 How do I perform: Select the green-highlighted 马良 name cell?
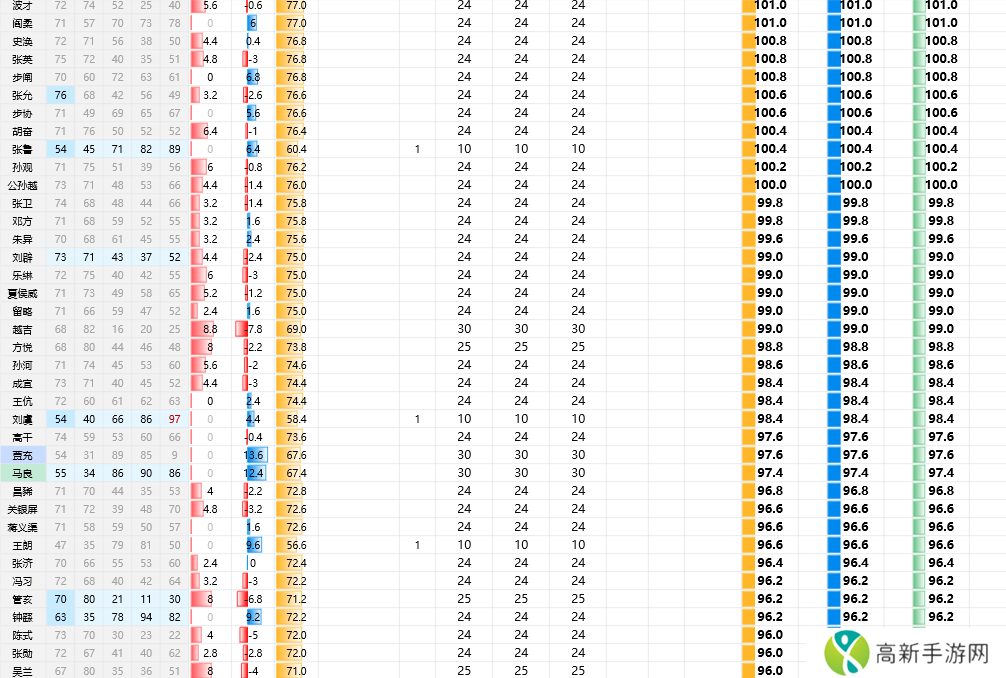tap(22, 473)
